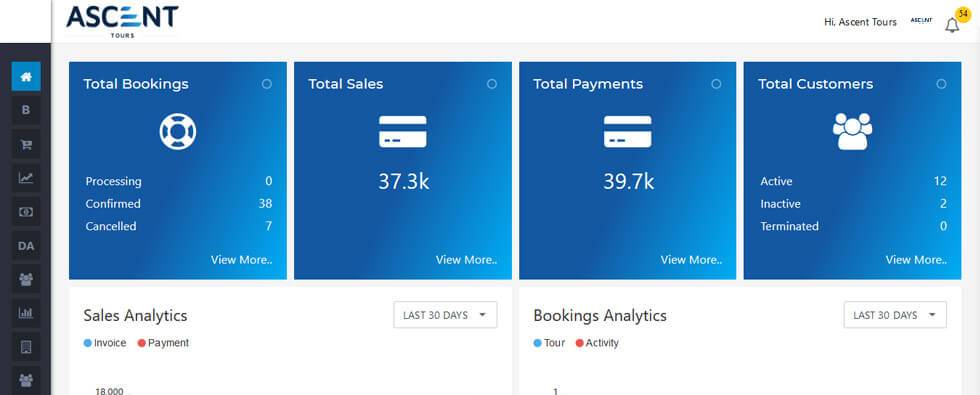Image resolution: width=980 pixels, height=395 pixels.
Task: Toggle the Invoice legend blue dot
Action: (x=88, y=343)
